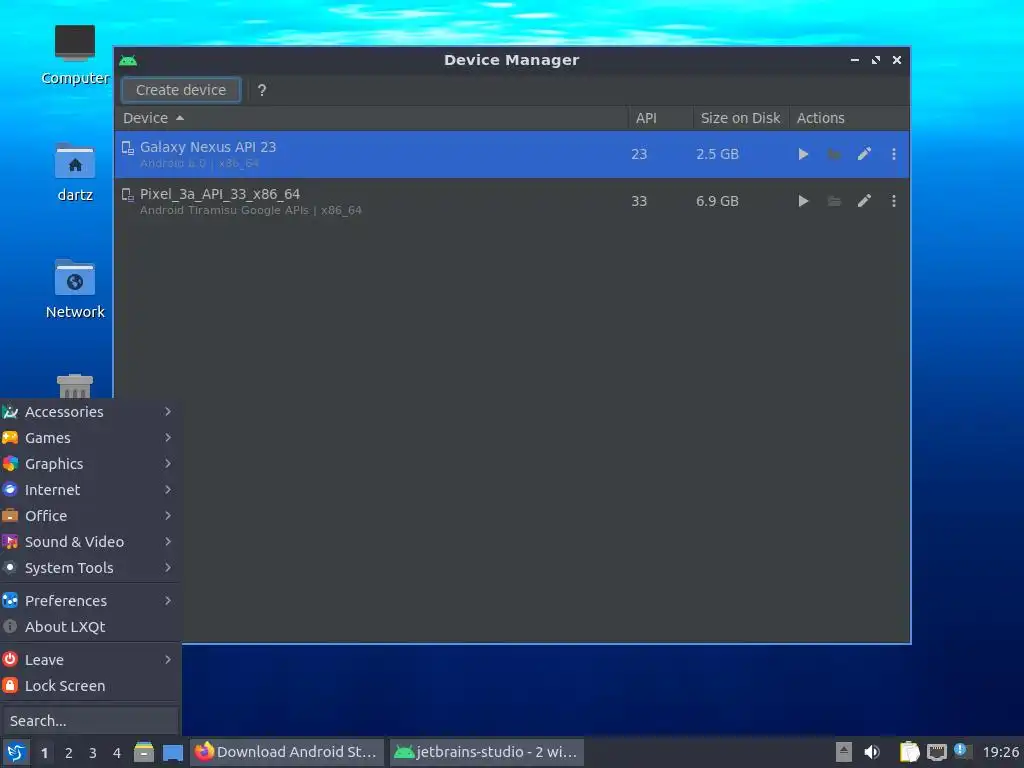Expand the Office menu category
Screen dimensions: 1024x768
pyautogui.click(x=91, y=516)
